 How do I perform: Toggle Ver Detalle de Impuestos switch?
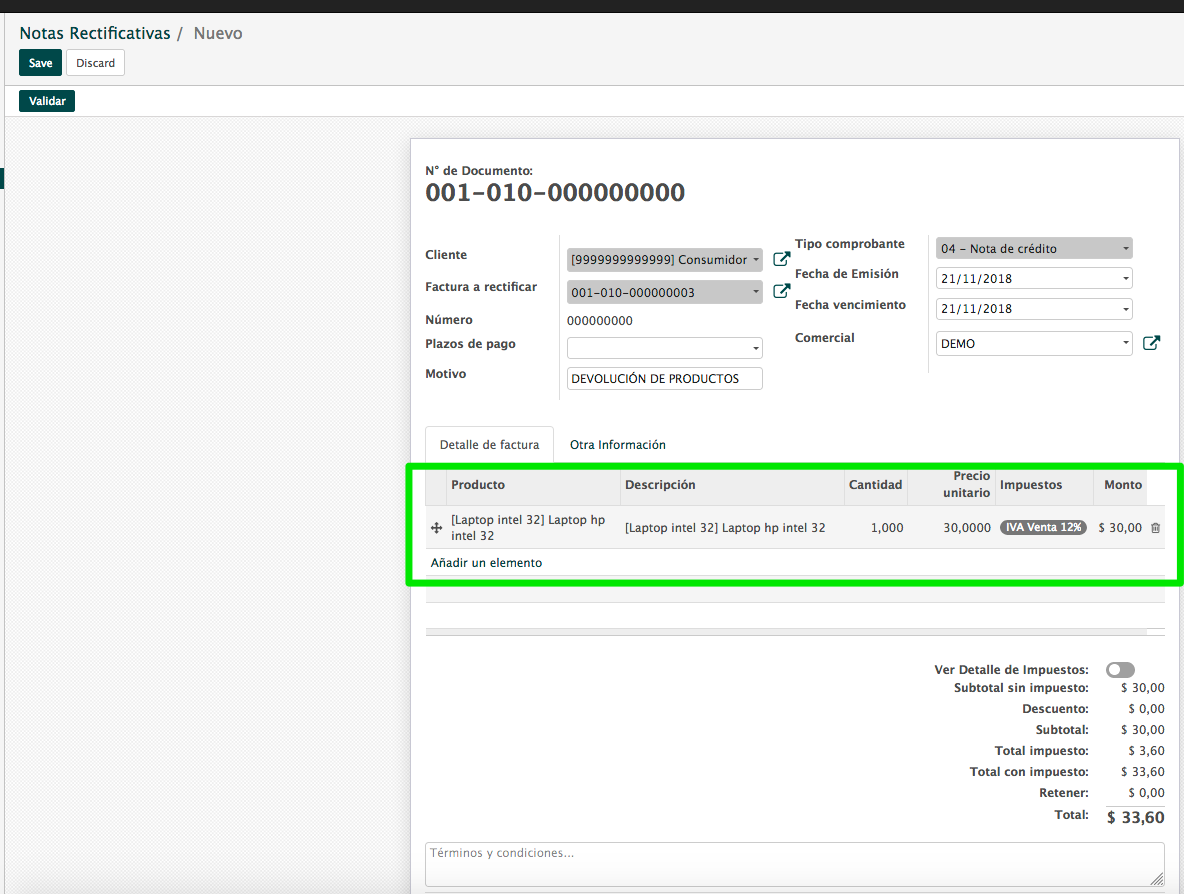click(x=1120, y=670)
